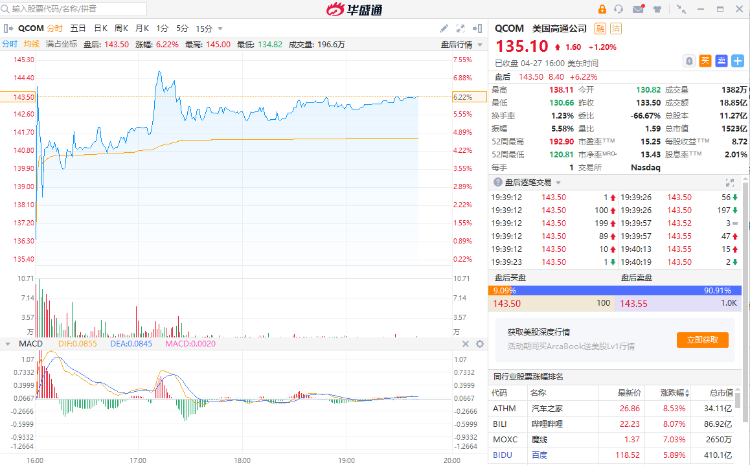Click the QCOM ticker in chart header
This screenshot has width=750, height=465.
[31, 29]
